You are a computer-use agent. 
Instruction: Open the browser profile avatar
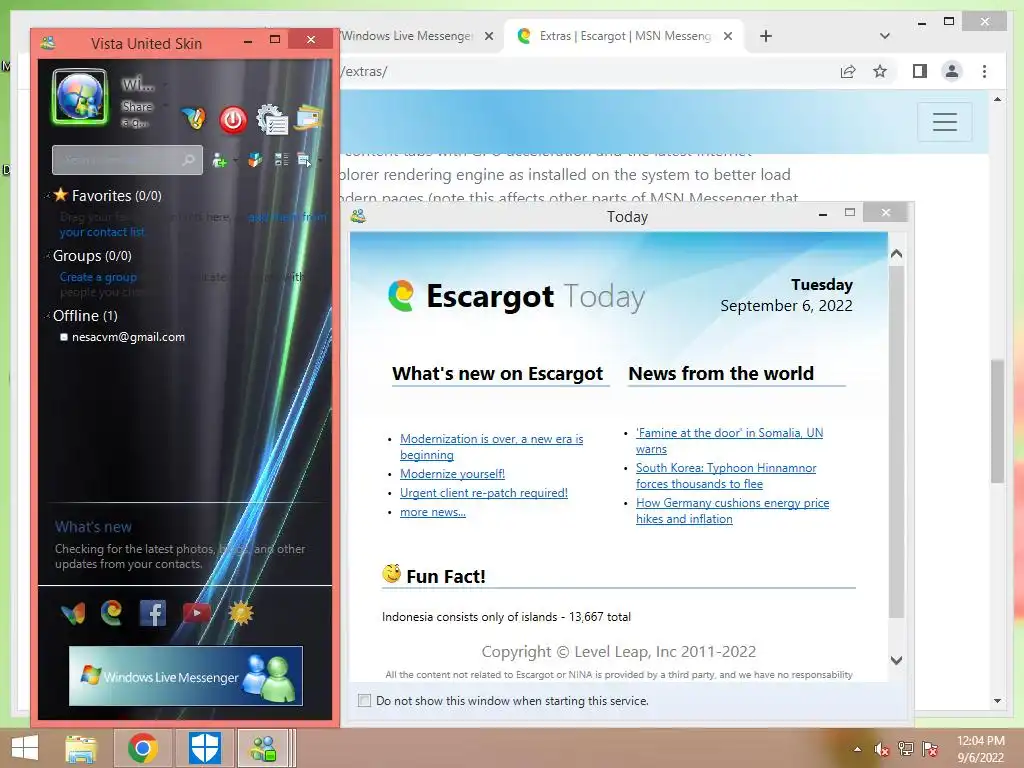[x=952, y=71]
